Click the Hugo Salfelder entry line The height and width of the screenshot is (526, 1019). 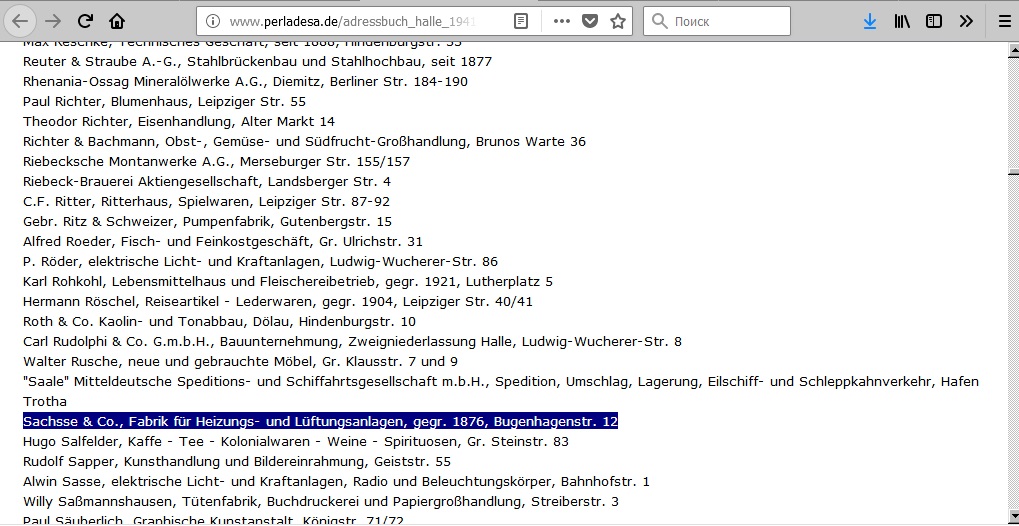click(x=295, y=442)
